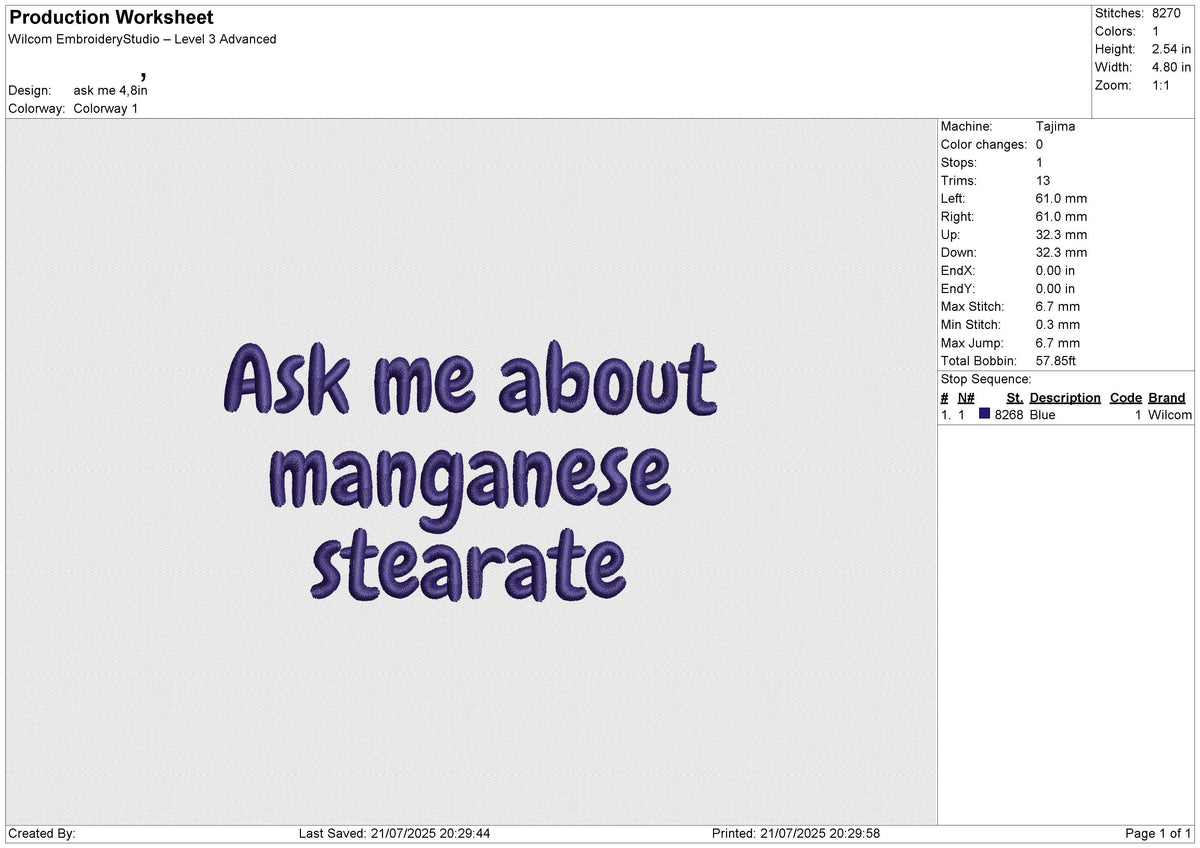1200x848 pixels.
Task: Click the Max Jump value
Action: coord(1058,342)
